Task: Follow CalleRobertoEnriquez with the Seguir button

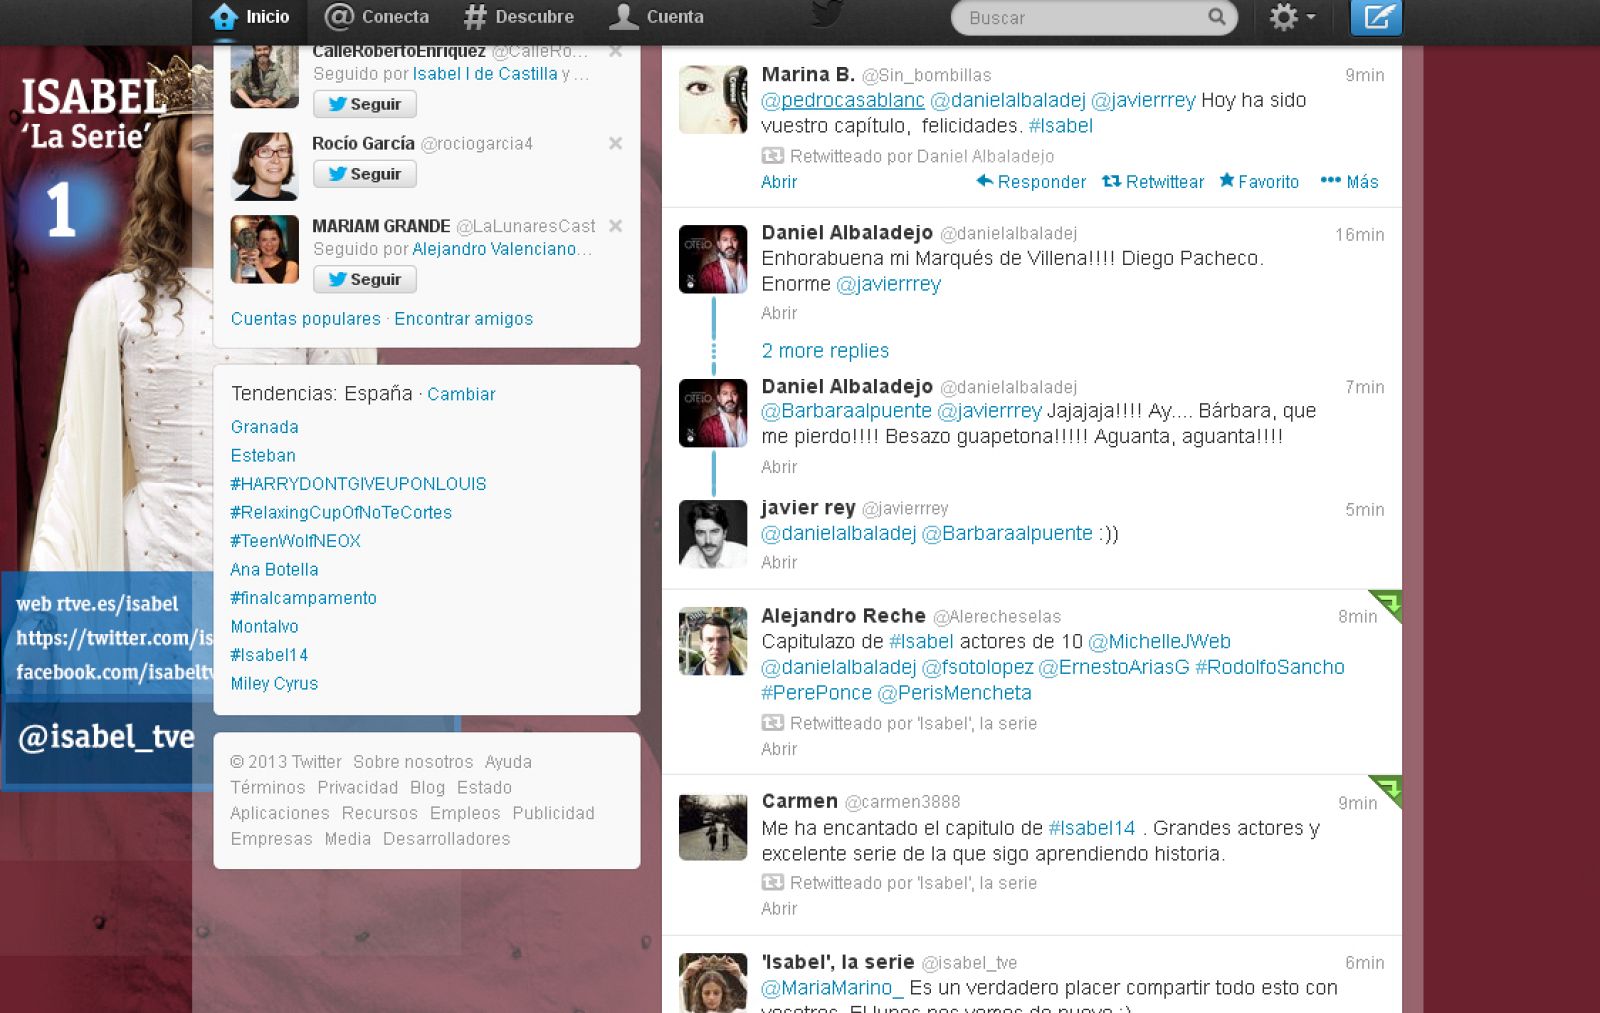Action: (364, 104)
